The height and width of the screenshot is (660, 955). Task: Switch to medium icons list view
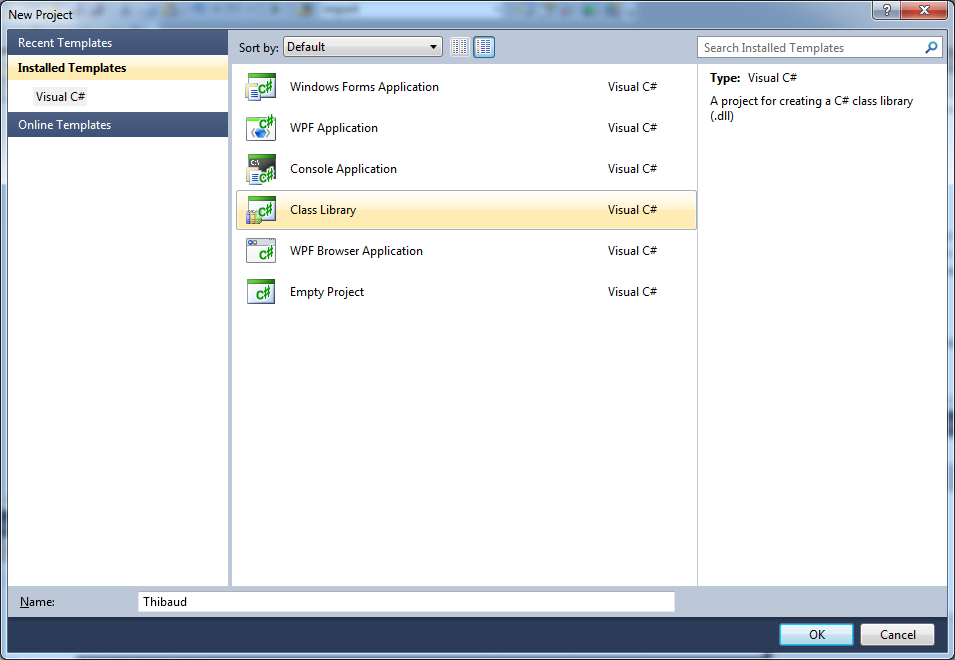(x=484, y=47)
